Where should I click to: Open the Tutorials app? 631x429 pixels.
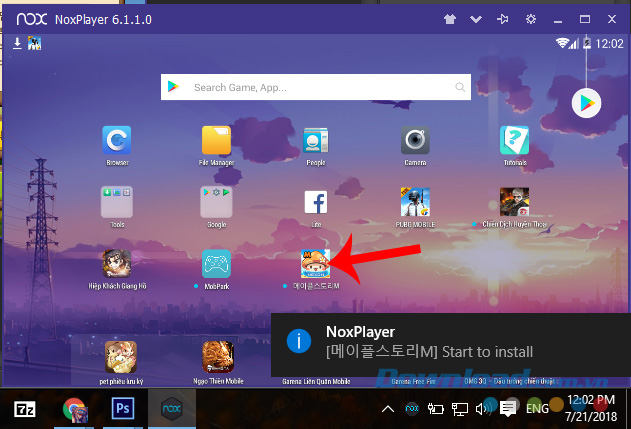click(x=514, y=140)
